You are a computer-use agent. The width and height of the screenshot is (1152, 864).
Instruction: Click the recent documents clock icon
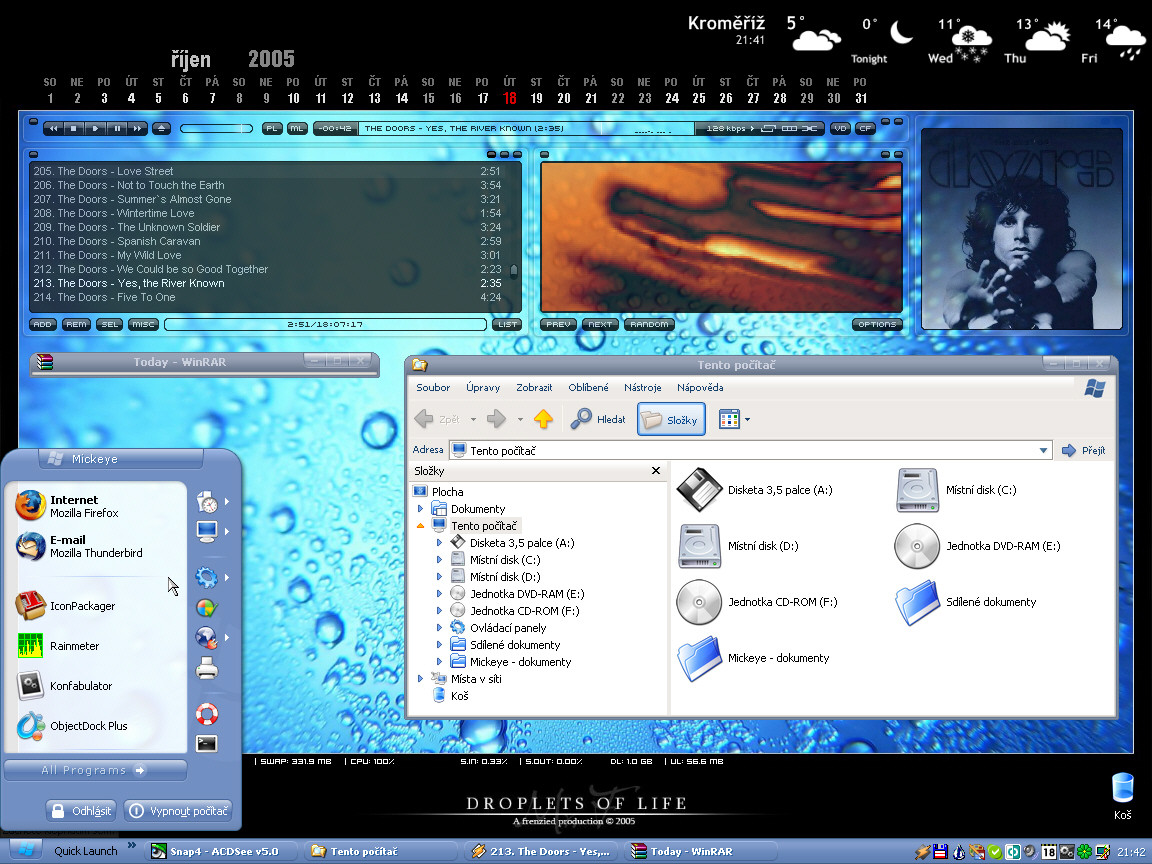[x=207, y=502]
